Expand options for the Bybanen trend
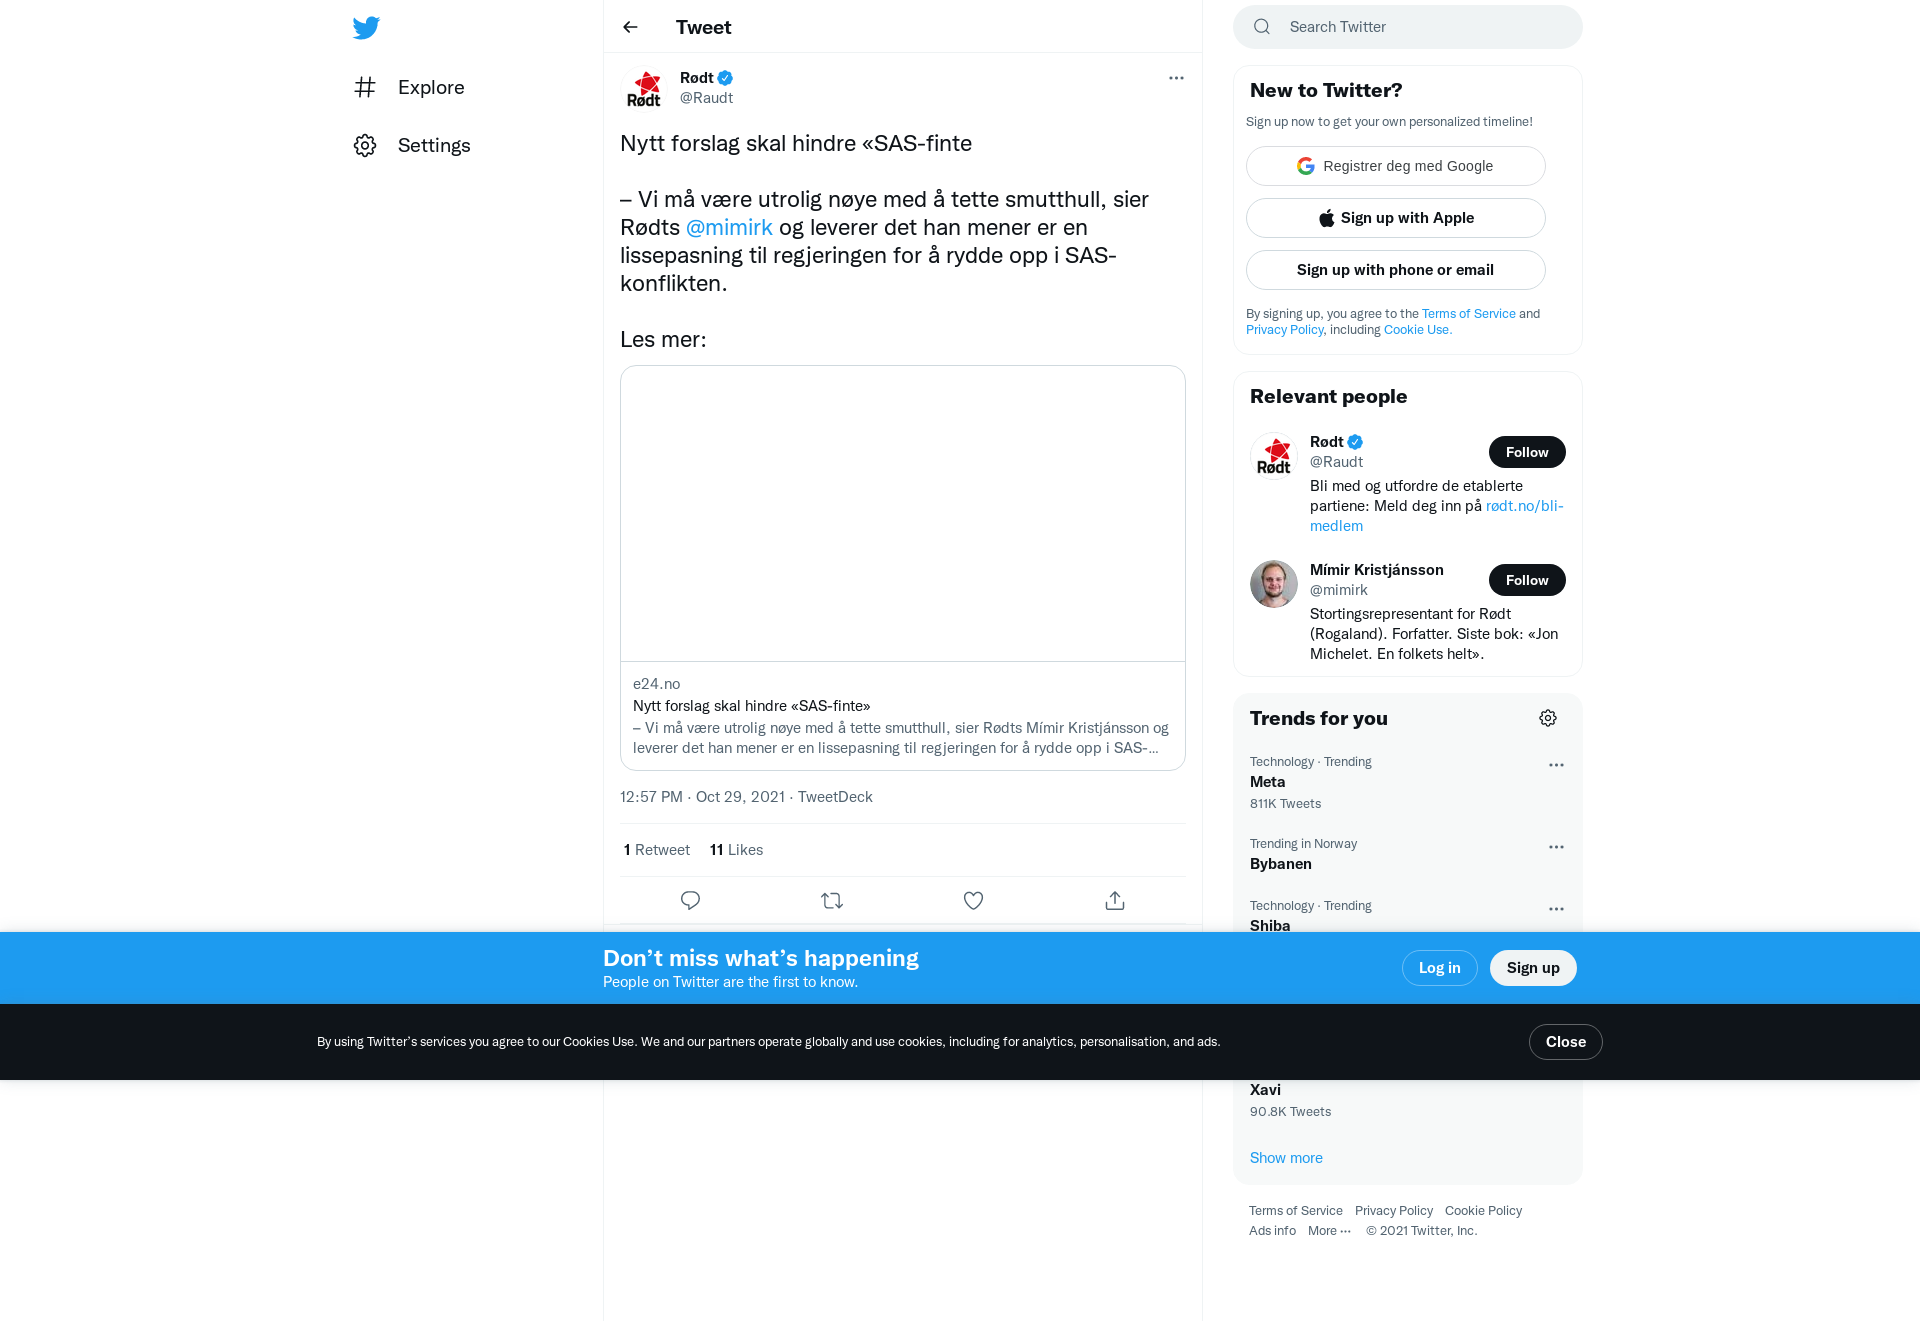Screen dimensions: 1920x1321 (x=1556, y=847)
